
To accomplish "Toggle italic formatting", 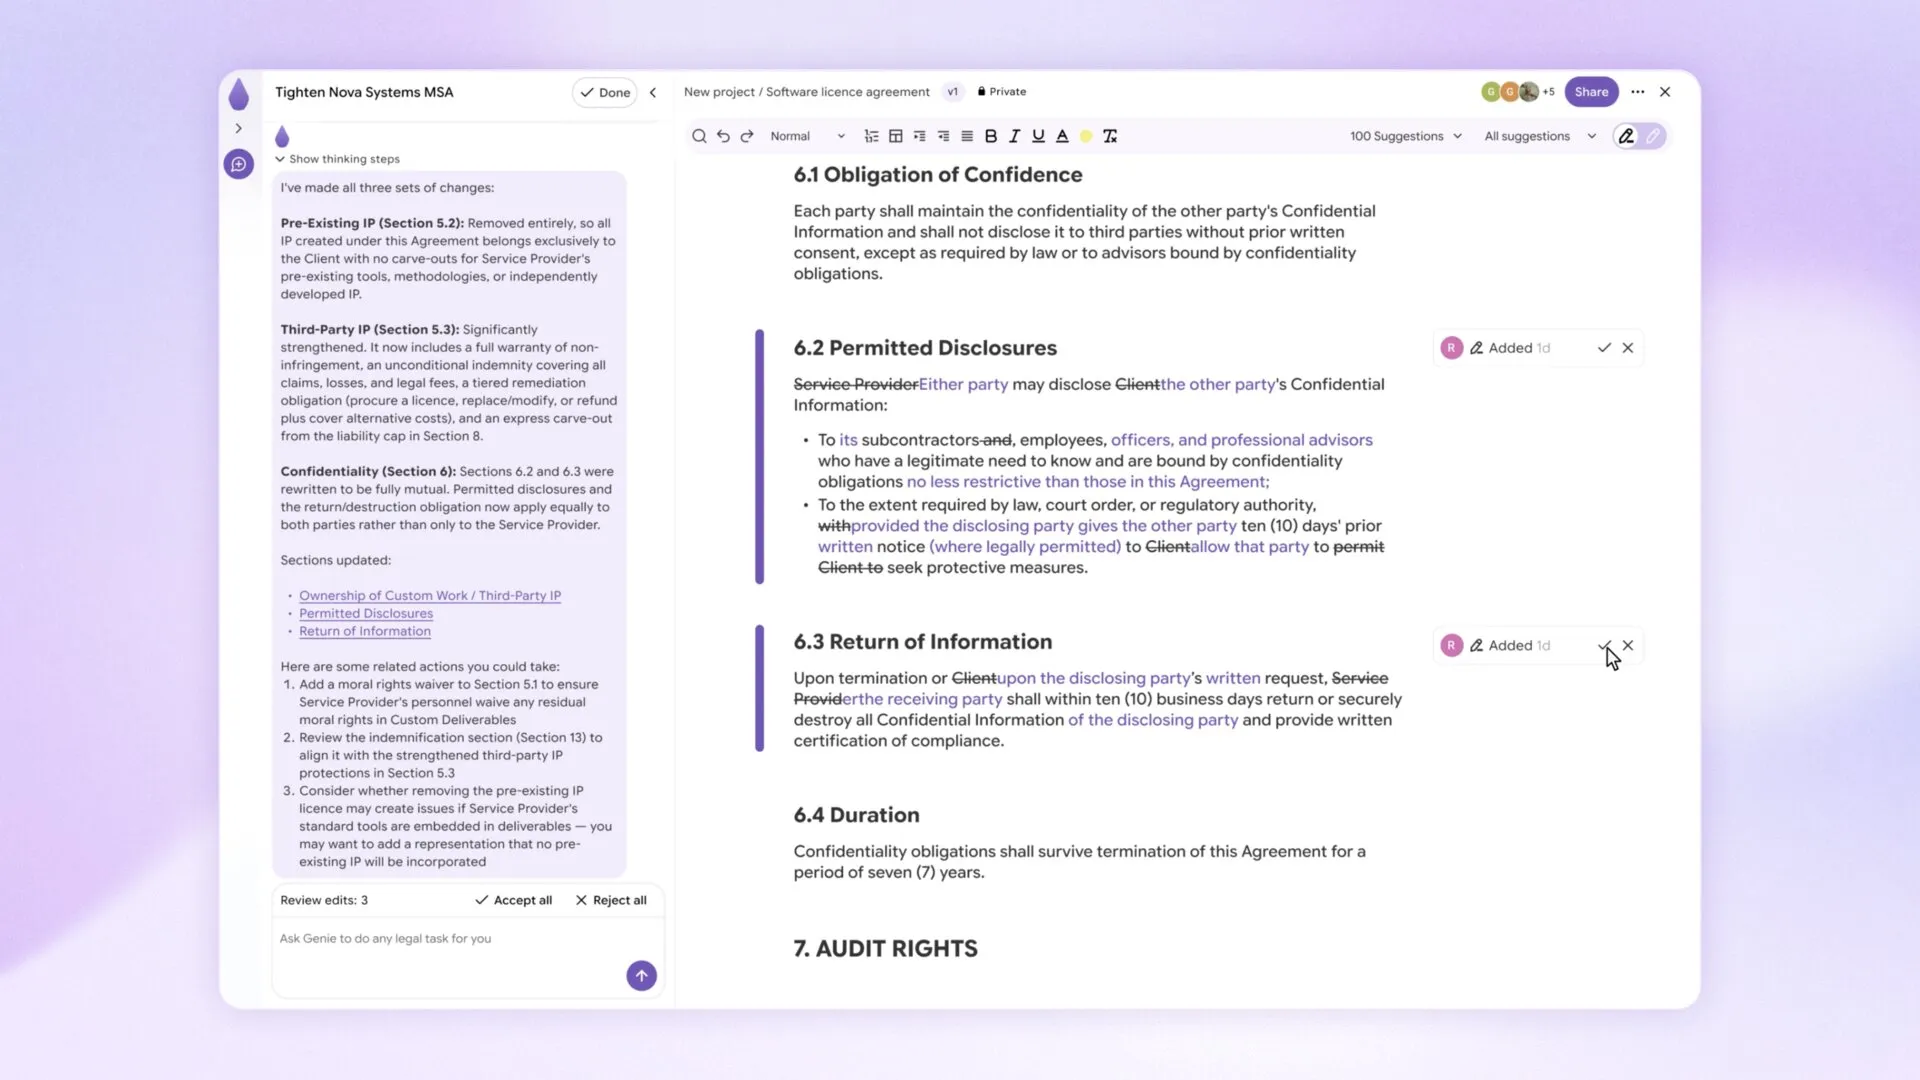I will point(1015,136).
